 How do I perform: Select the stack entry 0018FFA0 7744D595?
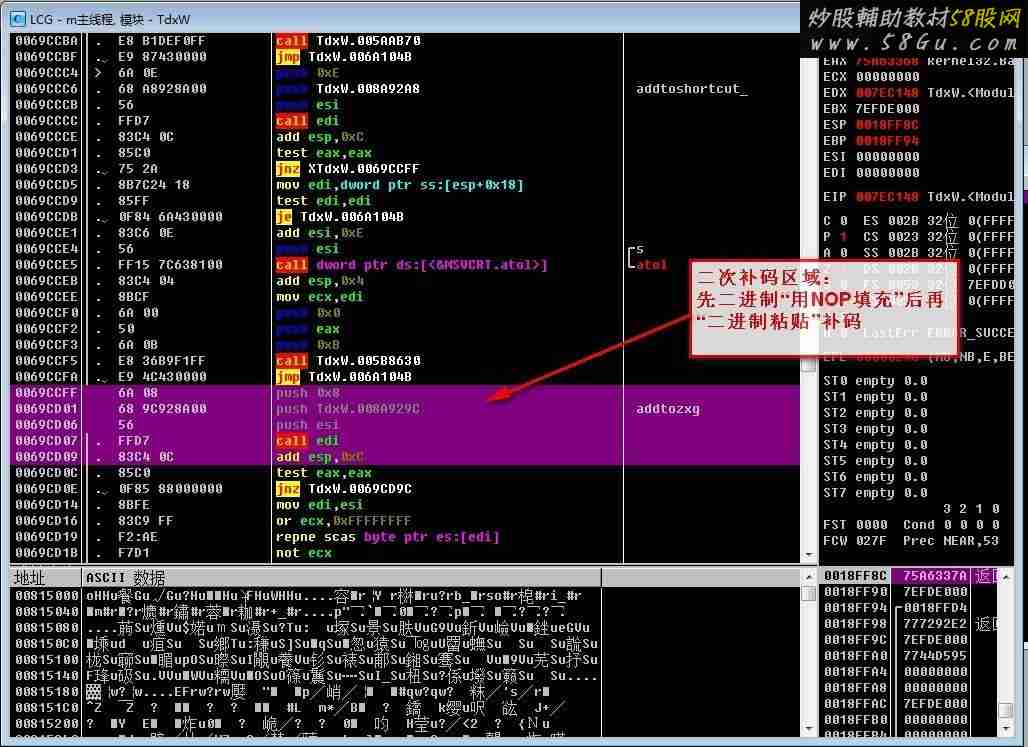(x=908, y=656)
